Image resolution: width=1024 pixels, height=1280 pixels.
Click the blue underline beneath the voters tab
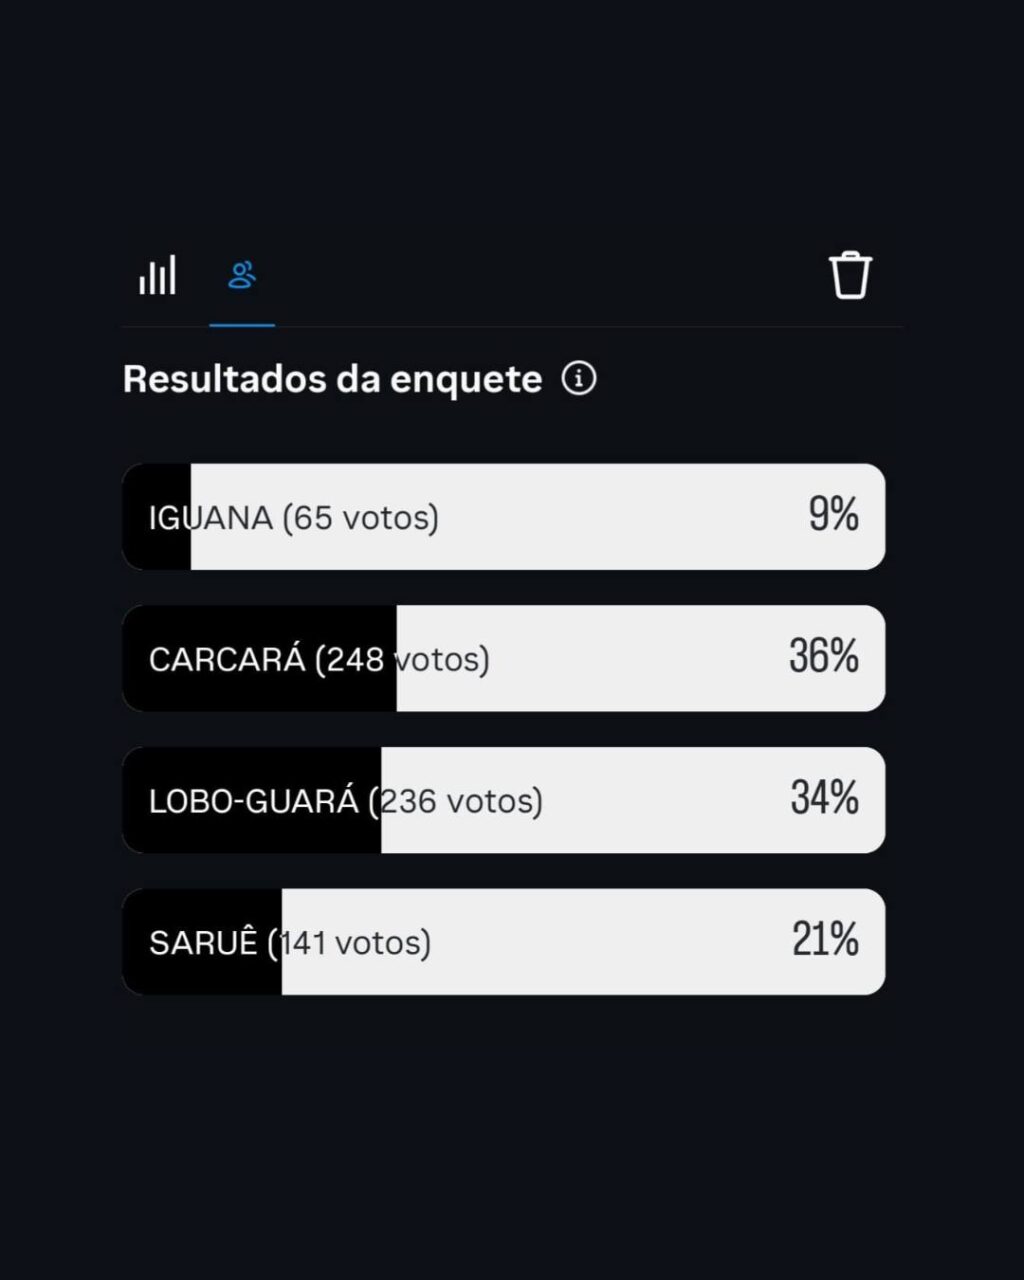point(242,324)
